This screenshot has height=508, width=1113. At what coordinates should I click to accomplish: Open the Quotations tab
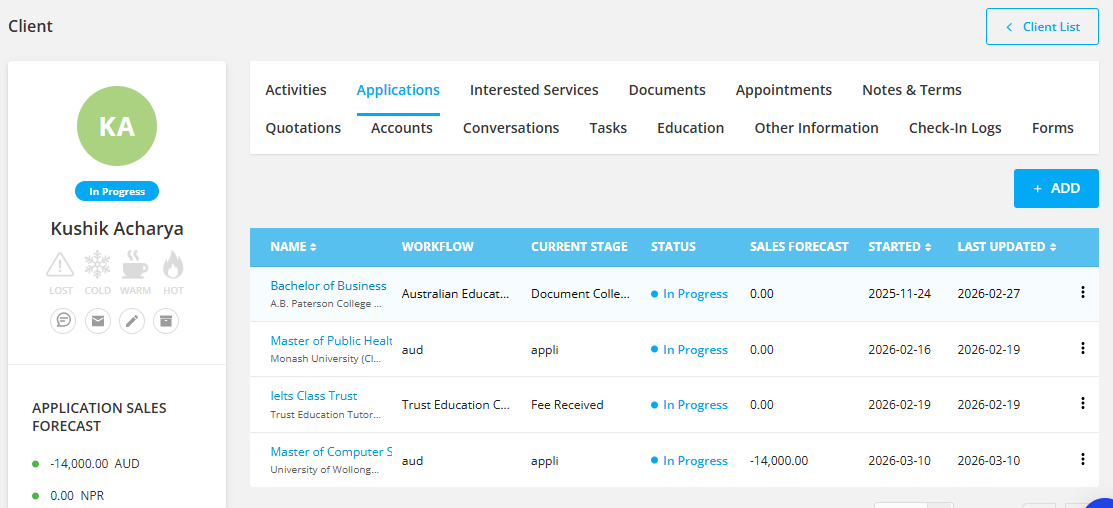pos(303,128)
